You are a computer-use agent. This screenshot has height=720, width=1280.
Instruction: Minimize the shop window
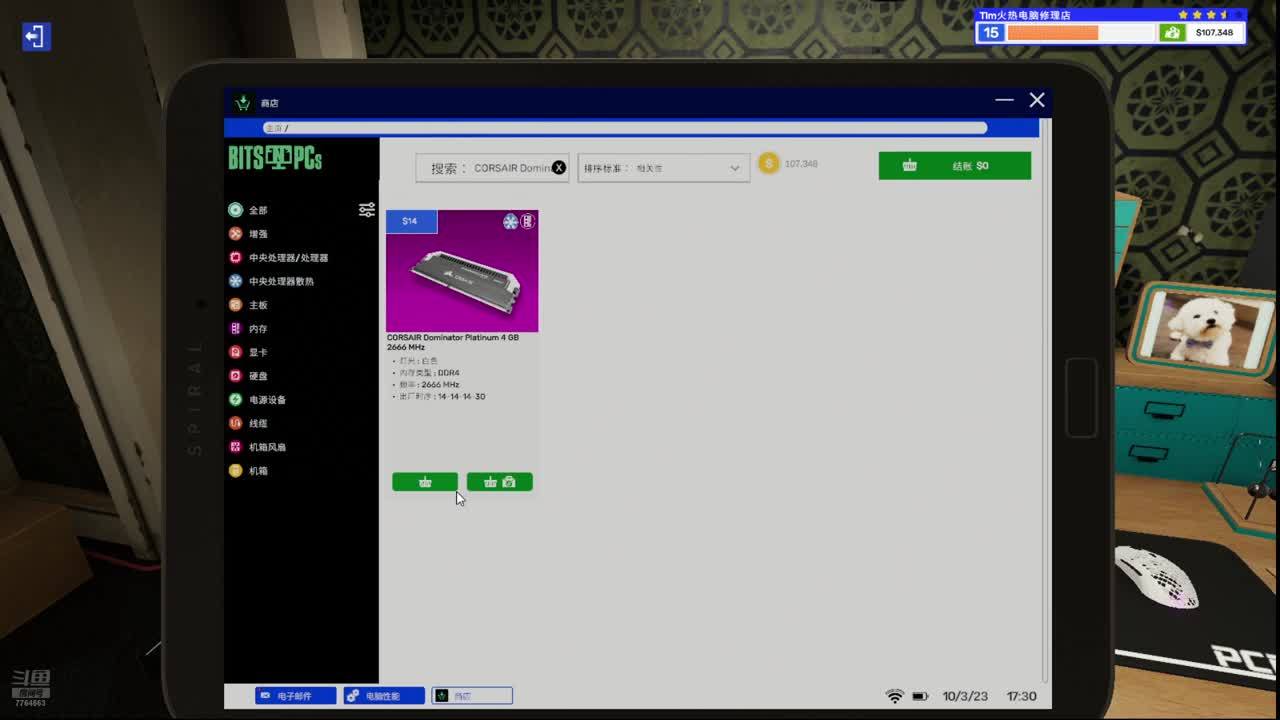coord(1004,100)
